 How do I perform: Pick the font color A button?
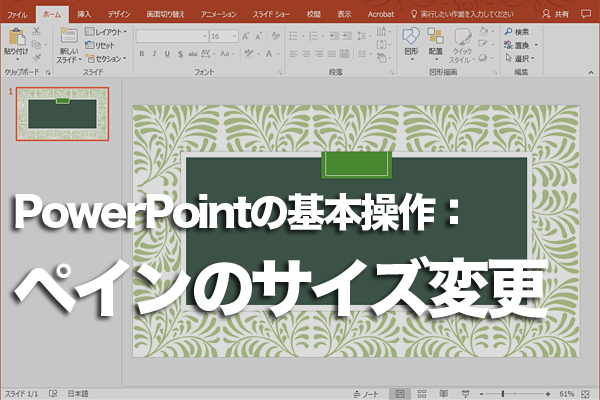pos(271,54)
